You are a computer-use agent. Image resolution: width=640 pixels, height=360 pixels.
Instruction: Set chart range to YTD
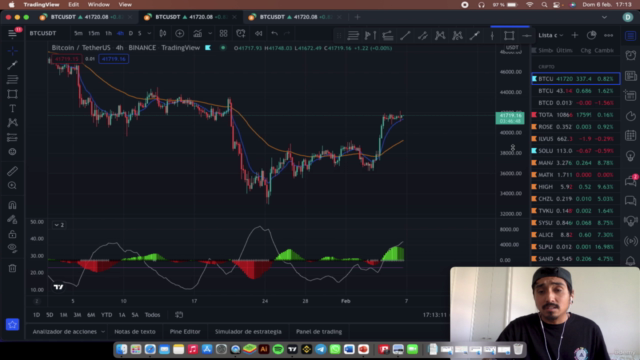pyautogui.click(x=107, y=315)
